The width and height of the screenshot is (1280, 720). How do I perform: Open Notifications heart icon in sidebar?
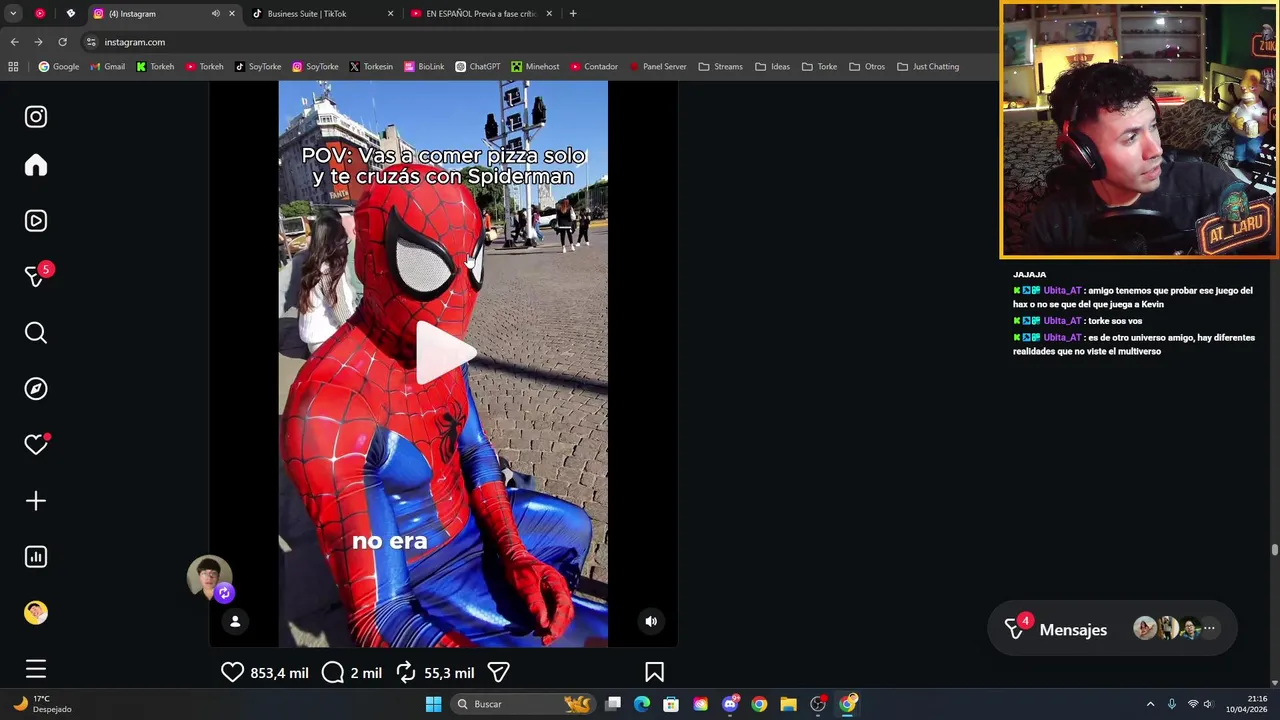tap(36, 445)
